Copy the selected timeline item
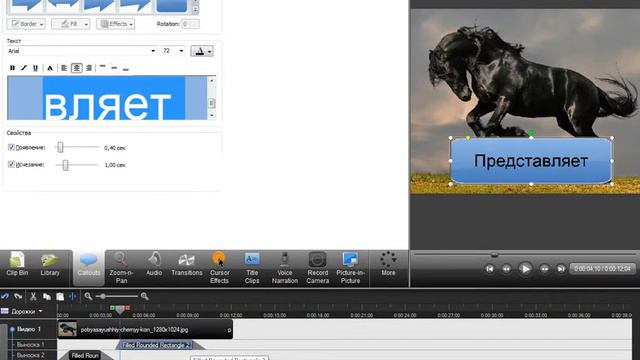Viewport: 640px width, 360px height. tap(47, 296)
